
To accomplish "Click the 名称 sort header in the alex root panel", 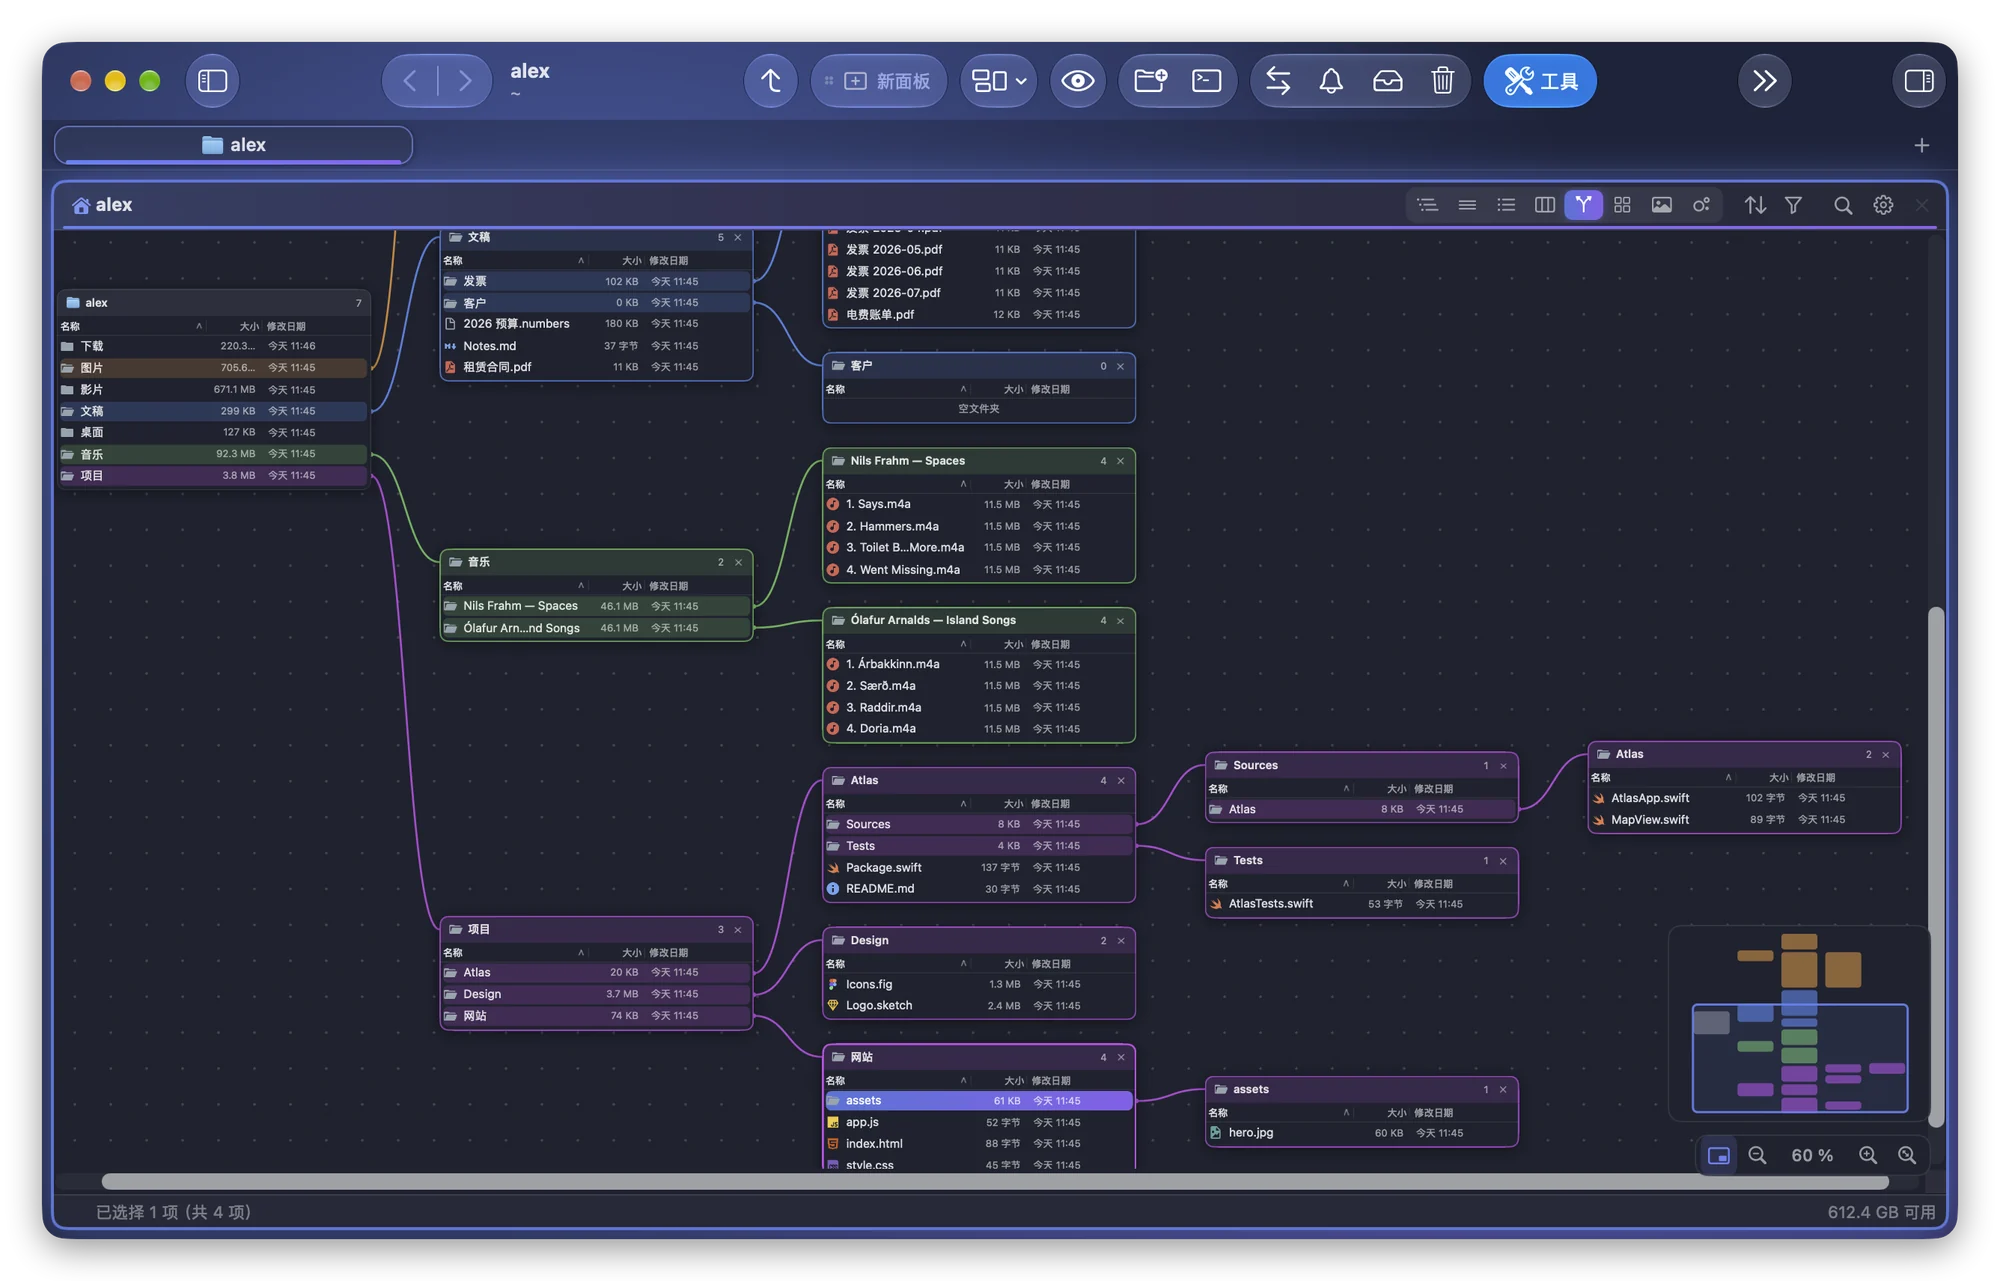I will (70, 326).
